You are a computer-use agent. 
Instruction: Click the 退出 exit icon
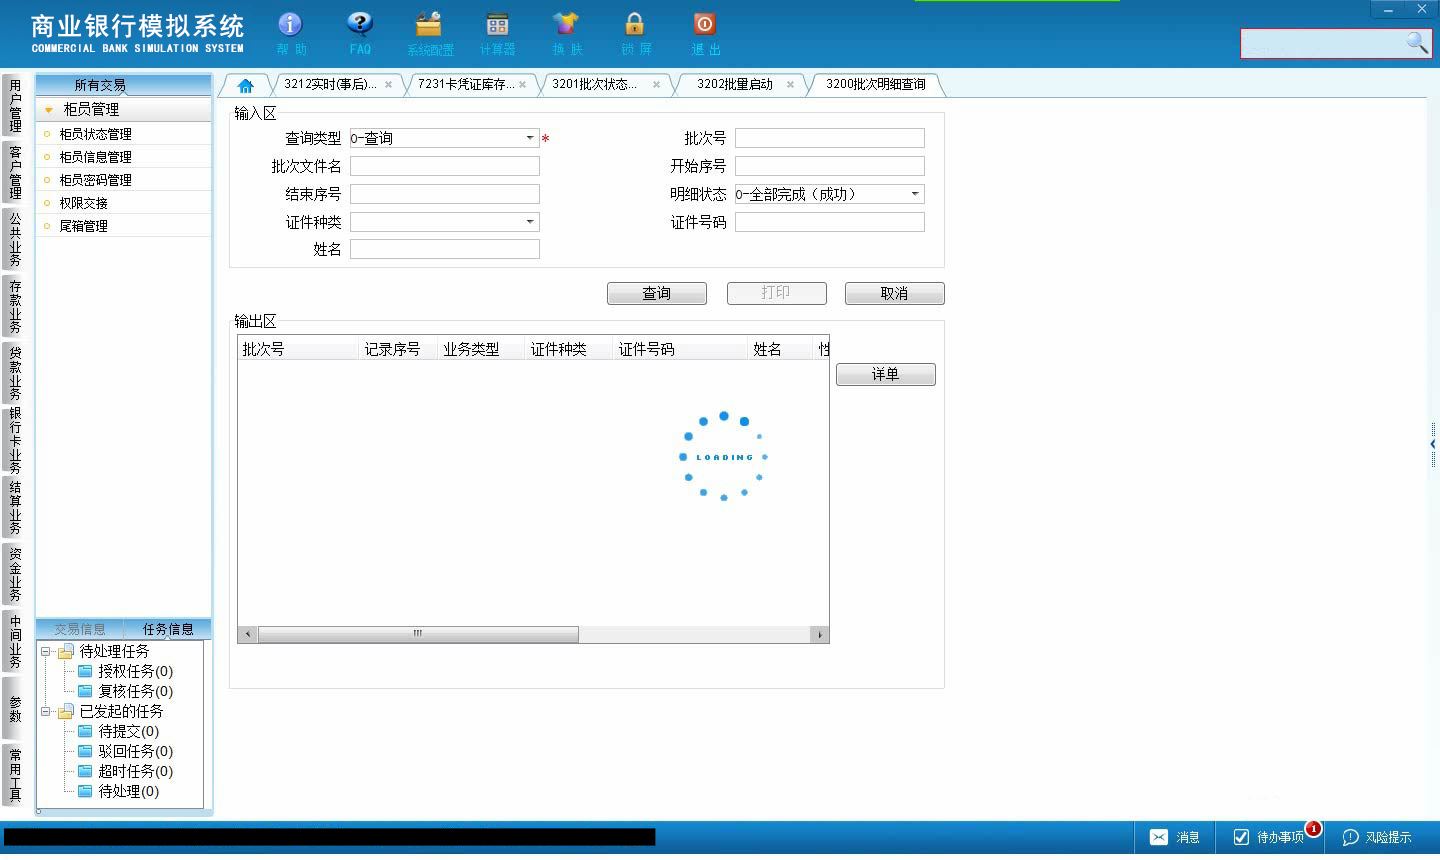(705, 33)
